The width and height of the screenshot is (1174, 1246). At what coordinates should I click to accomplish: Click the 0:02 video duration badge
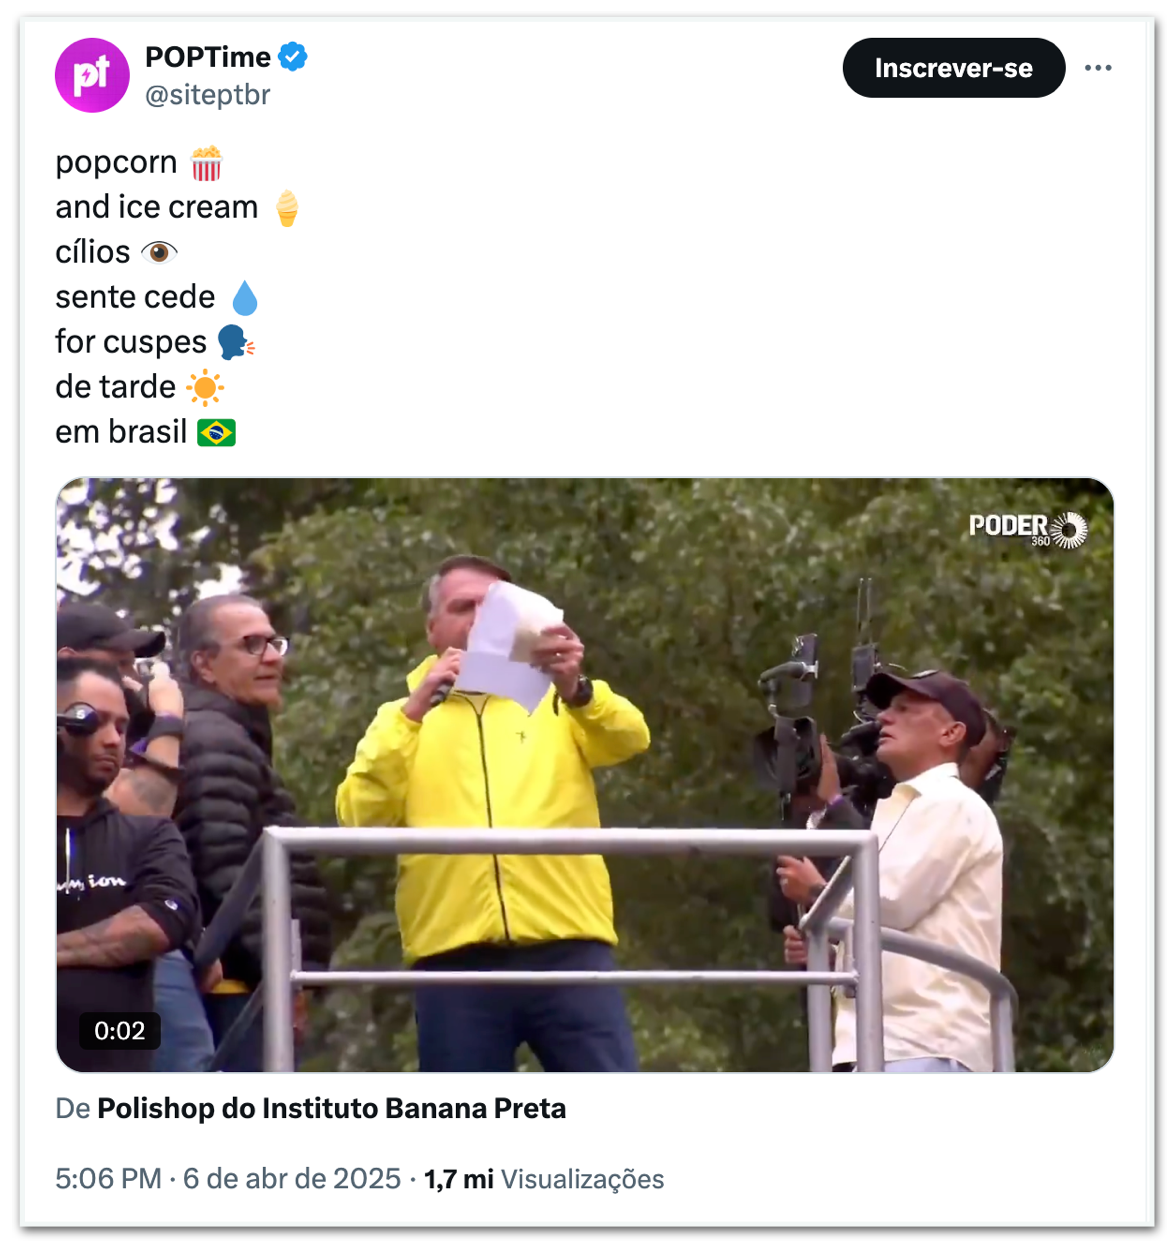pyautogui.click(x=119, y=1030)
